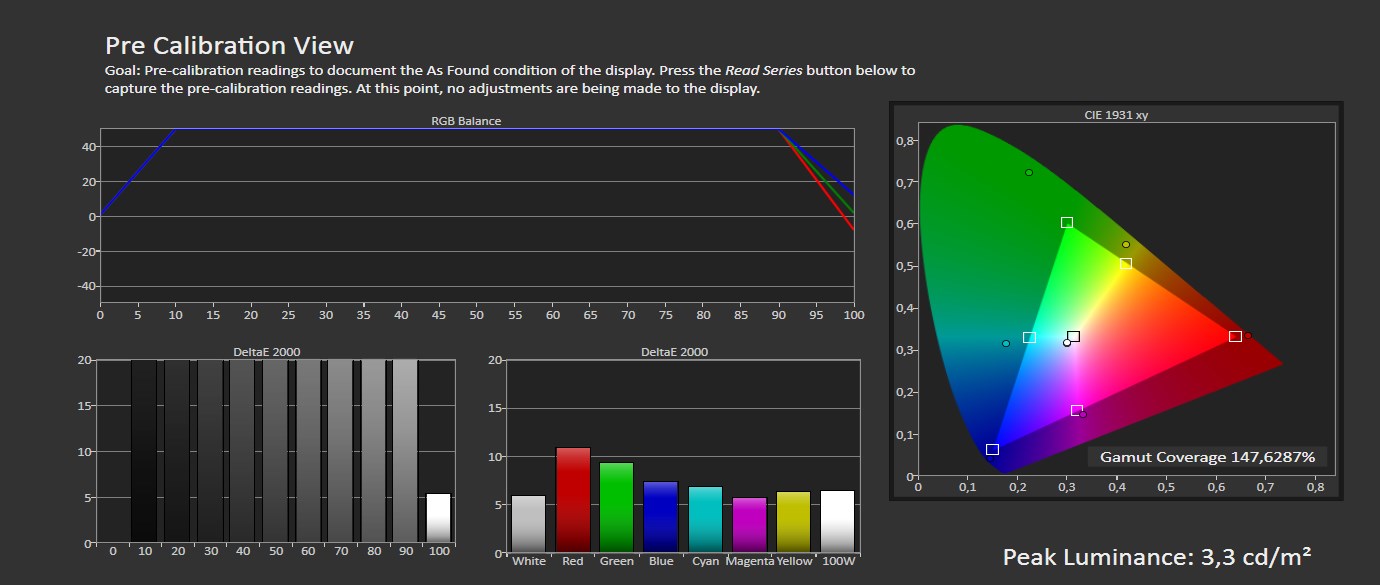
Task: Click the 100W bar in color DeltaE chart
Action: pos(837,521)
